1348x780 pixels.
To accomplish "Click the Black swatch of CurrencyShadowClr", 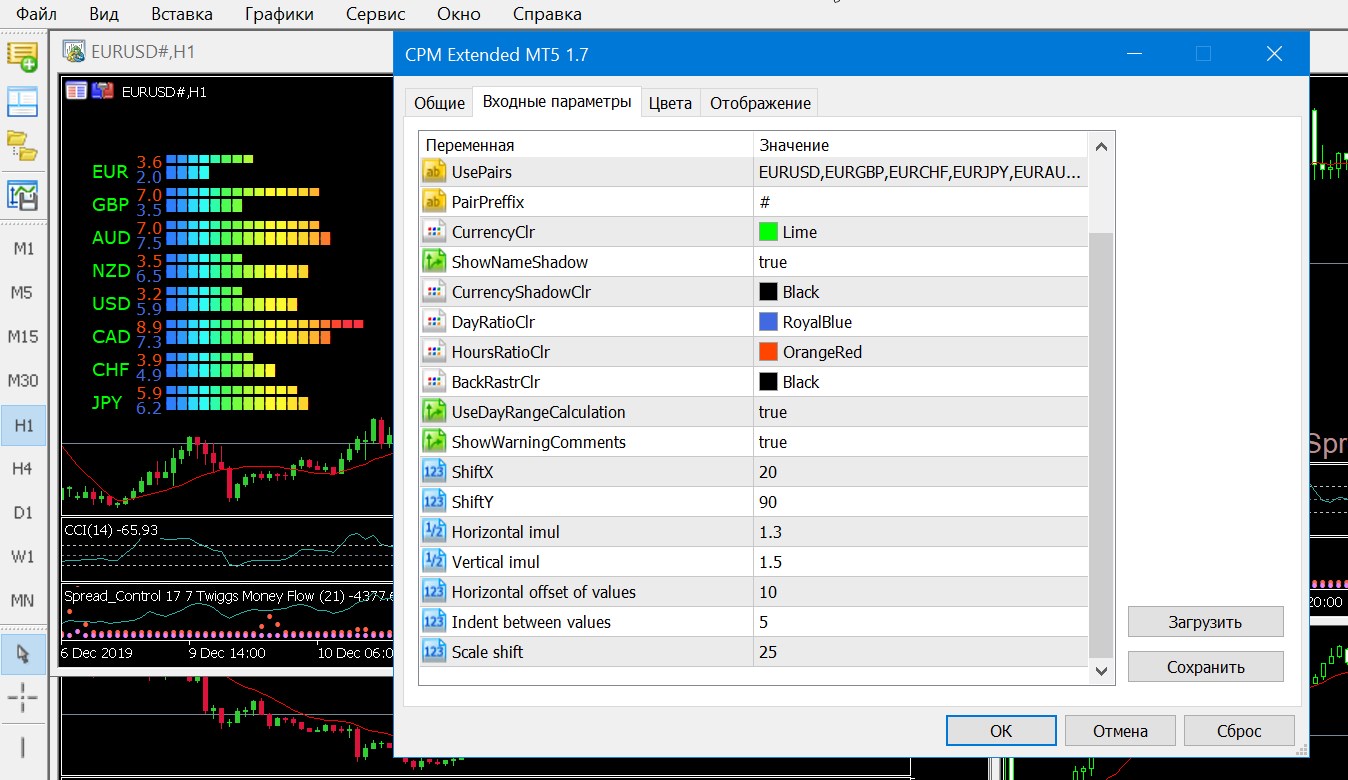I will (x=768, y=292).
